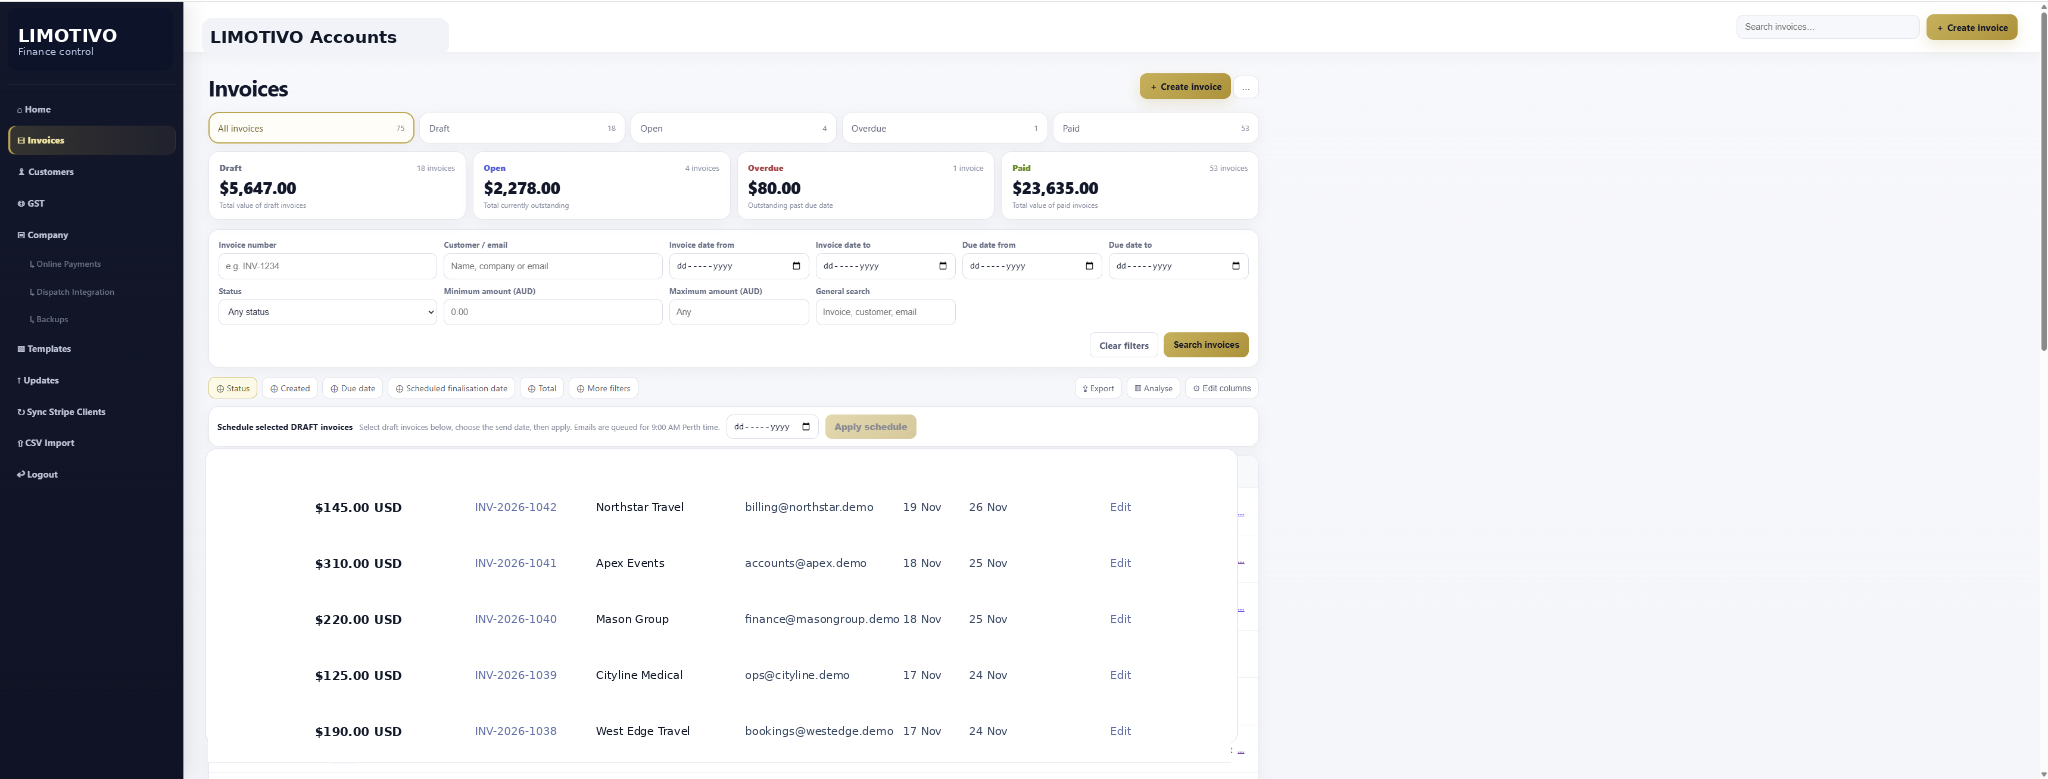This screenshot has height=779, width=2048.
Task: Open calendar picker for Invoice date from
Action: 796,266
